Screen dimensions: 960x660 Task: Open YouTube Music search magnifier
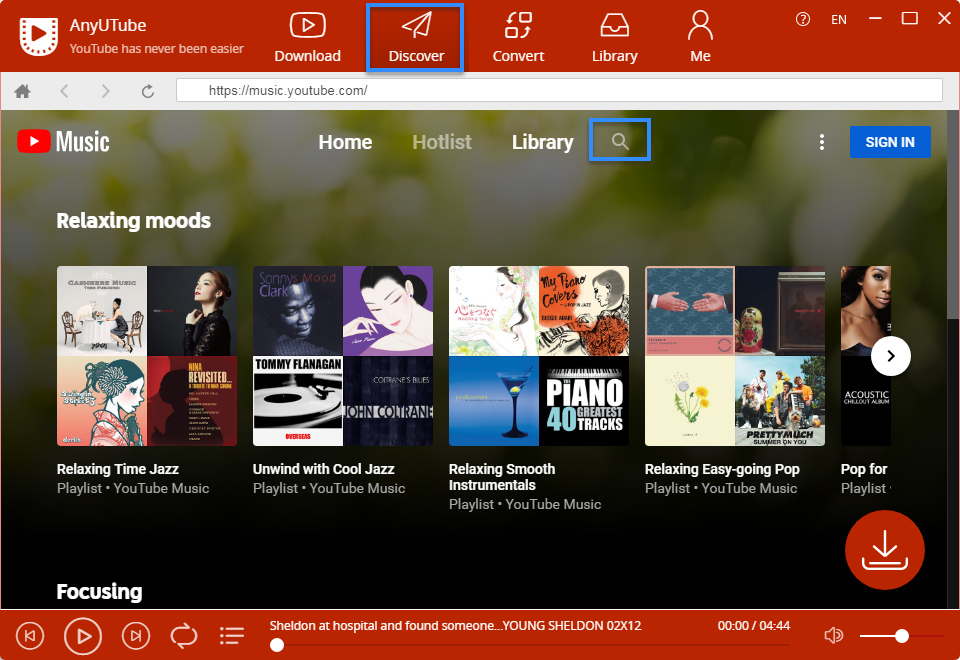pos(620,141)
